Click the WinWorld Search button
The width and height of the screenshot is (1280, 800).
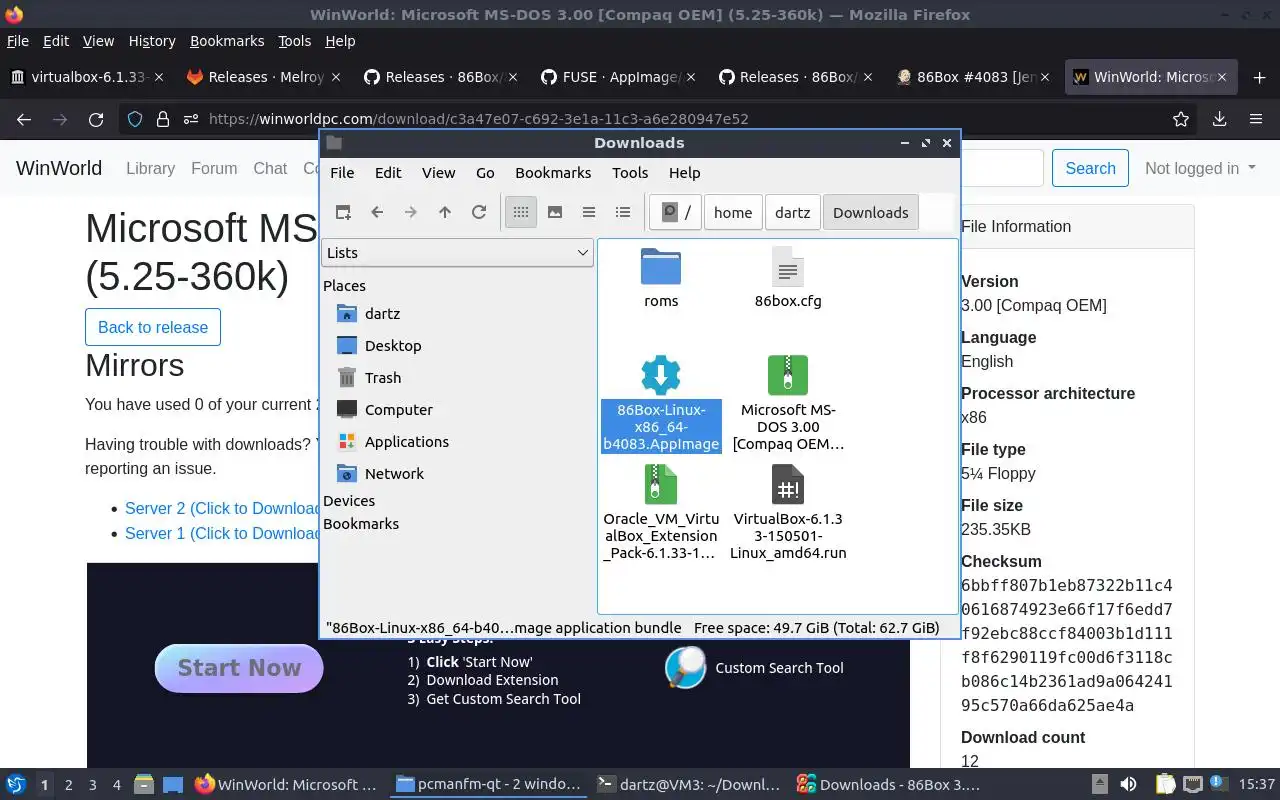pos(1090,168)
